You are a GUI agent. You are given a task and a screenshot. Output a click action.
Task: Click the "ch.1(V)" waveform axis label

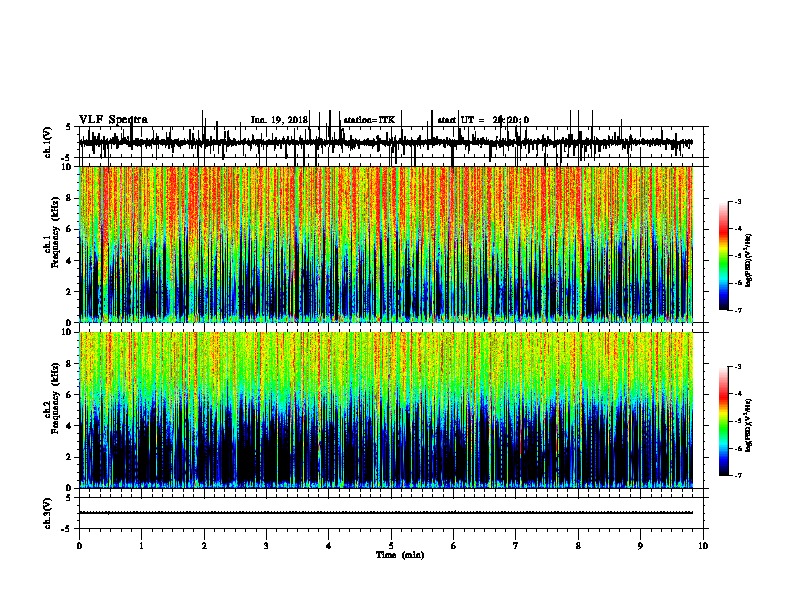coord(48,142)
